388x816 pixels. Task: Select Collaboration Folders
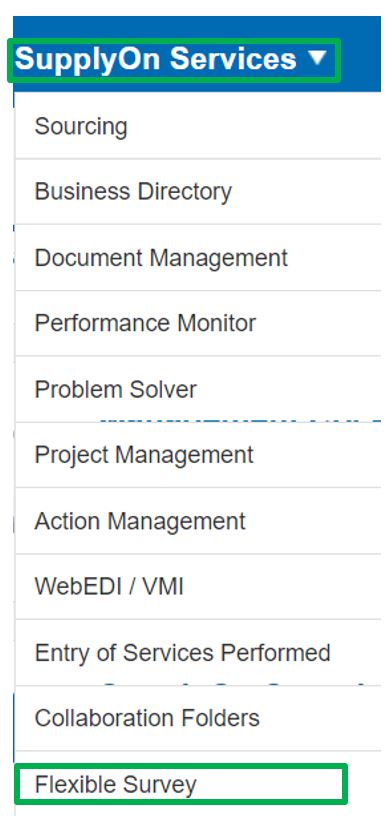198,718
